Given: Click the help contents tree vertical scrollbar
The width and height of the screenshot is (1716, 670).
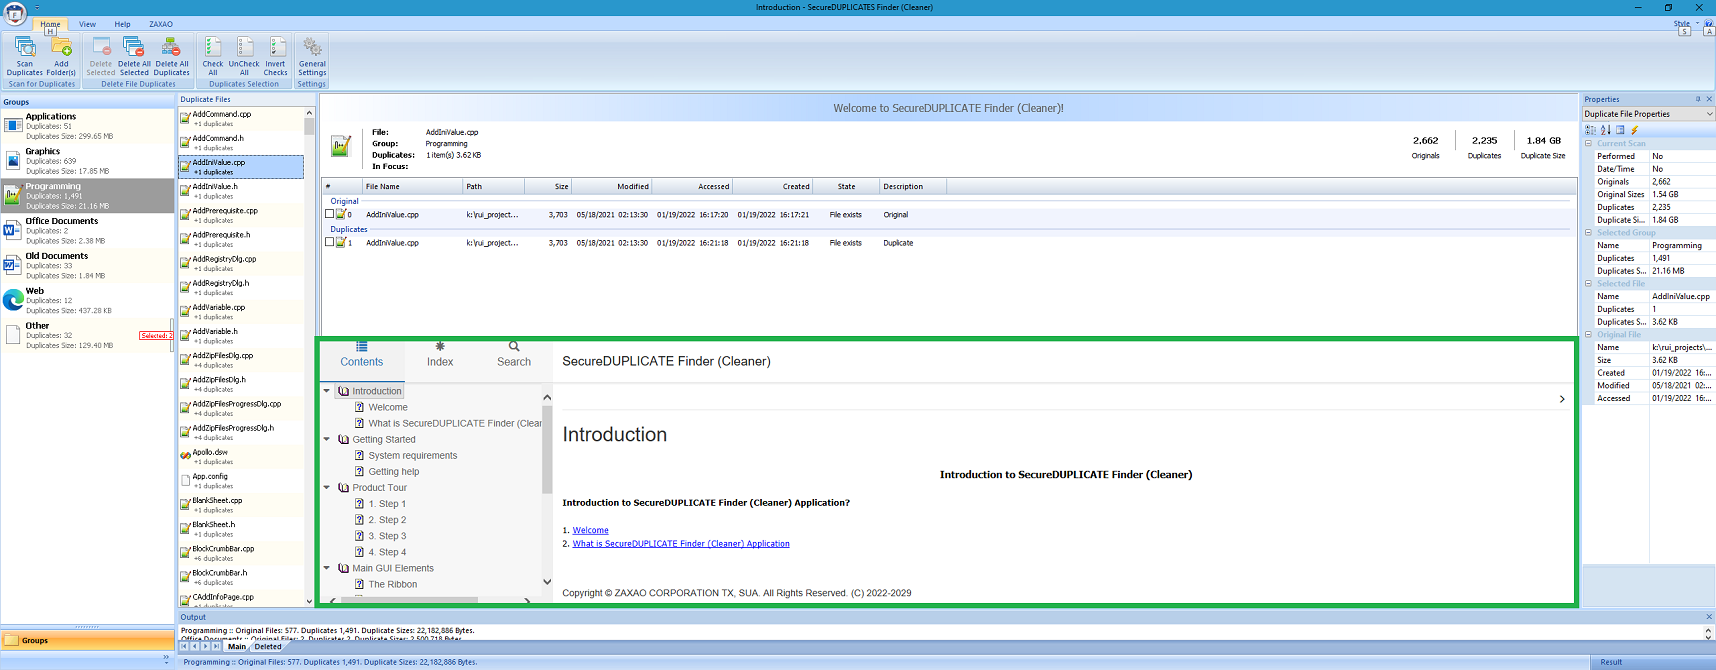Looking at the screenshot, I should point(547,492).
